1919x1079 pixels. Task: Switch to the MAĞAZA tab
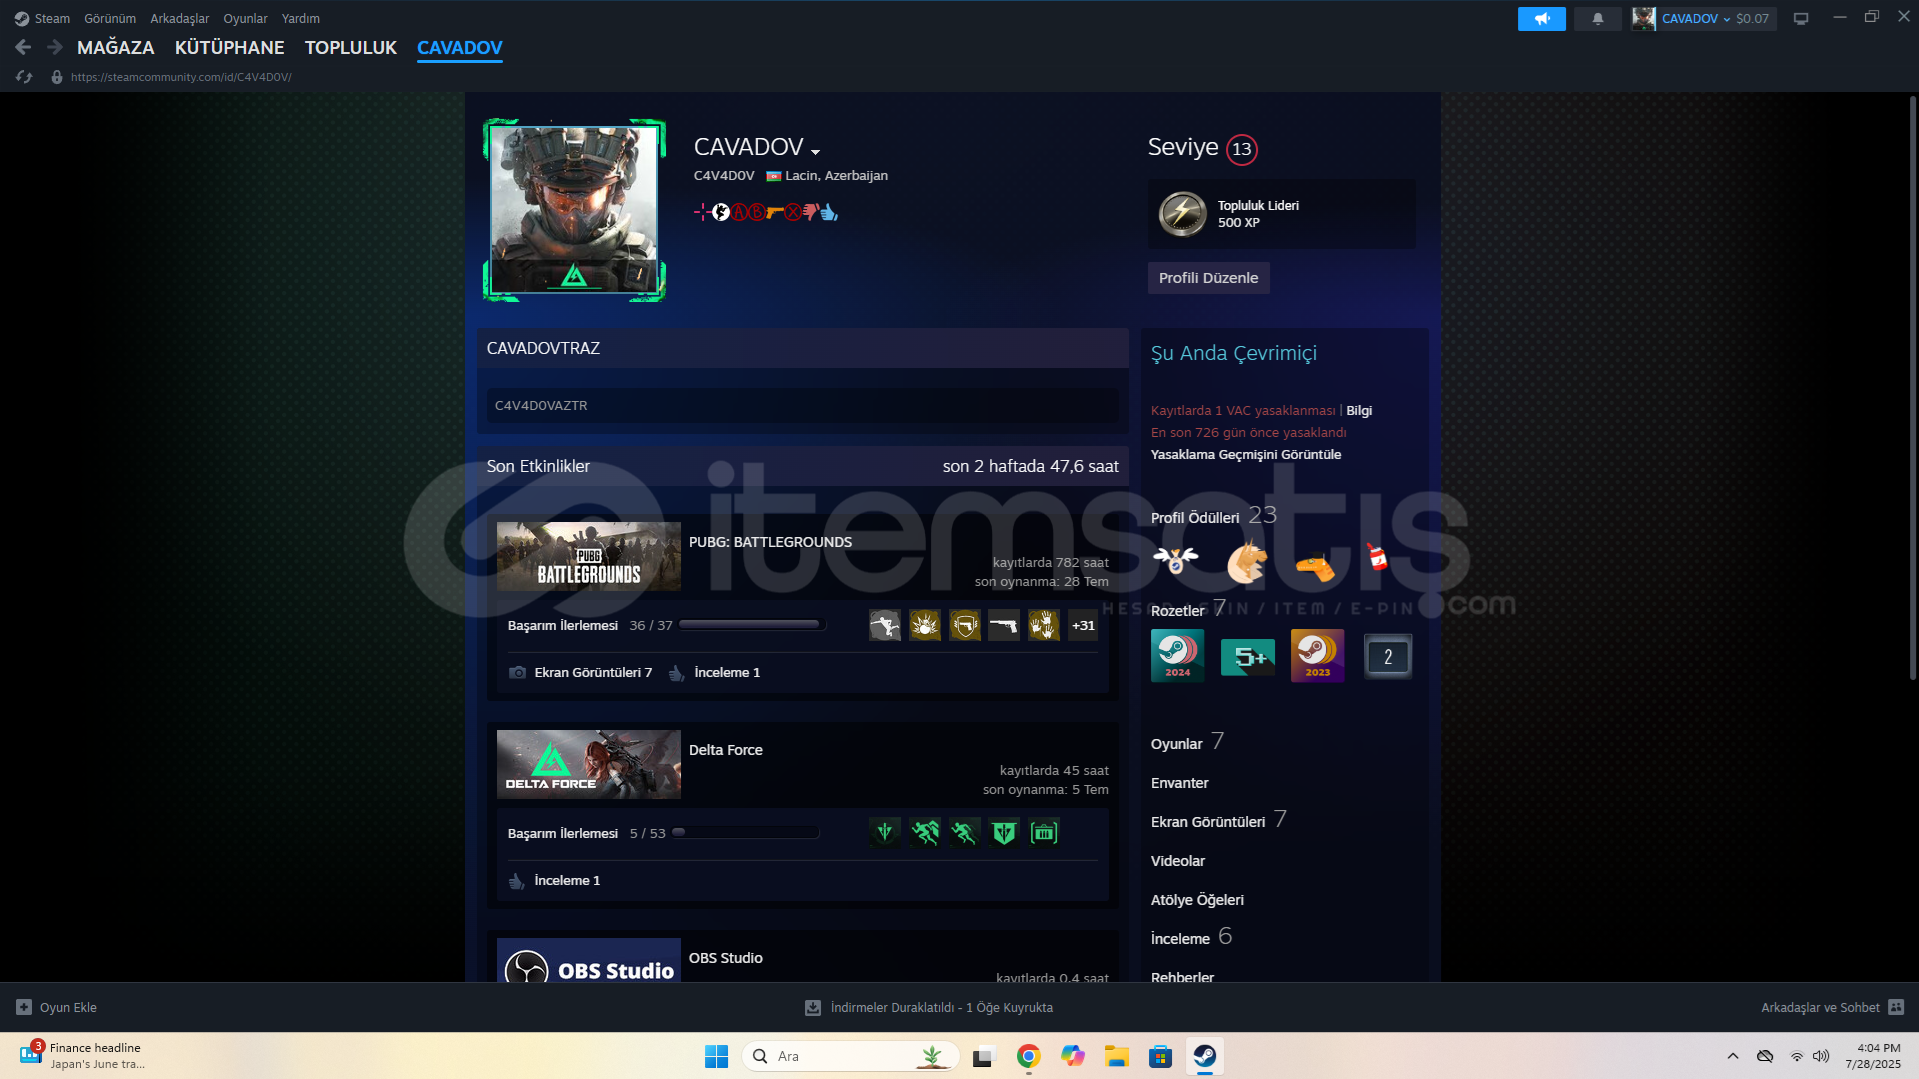116,47
